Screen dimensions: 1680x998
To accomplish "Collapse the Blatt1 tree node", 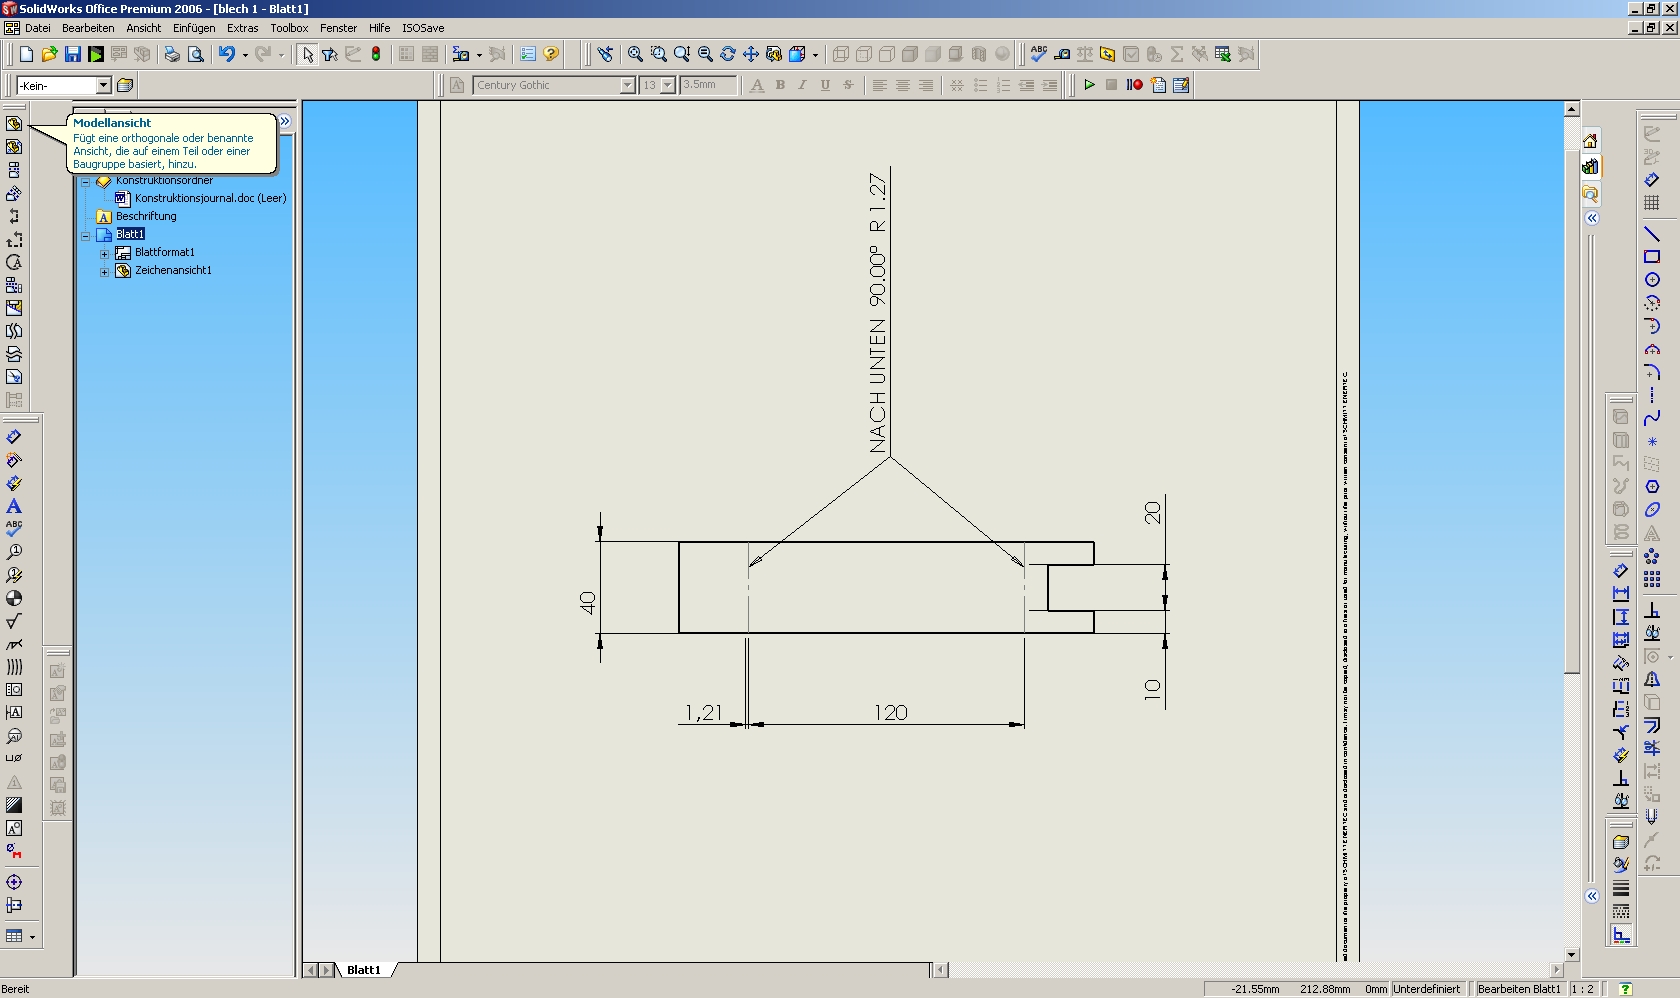I will (x=86, y=235).
